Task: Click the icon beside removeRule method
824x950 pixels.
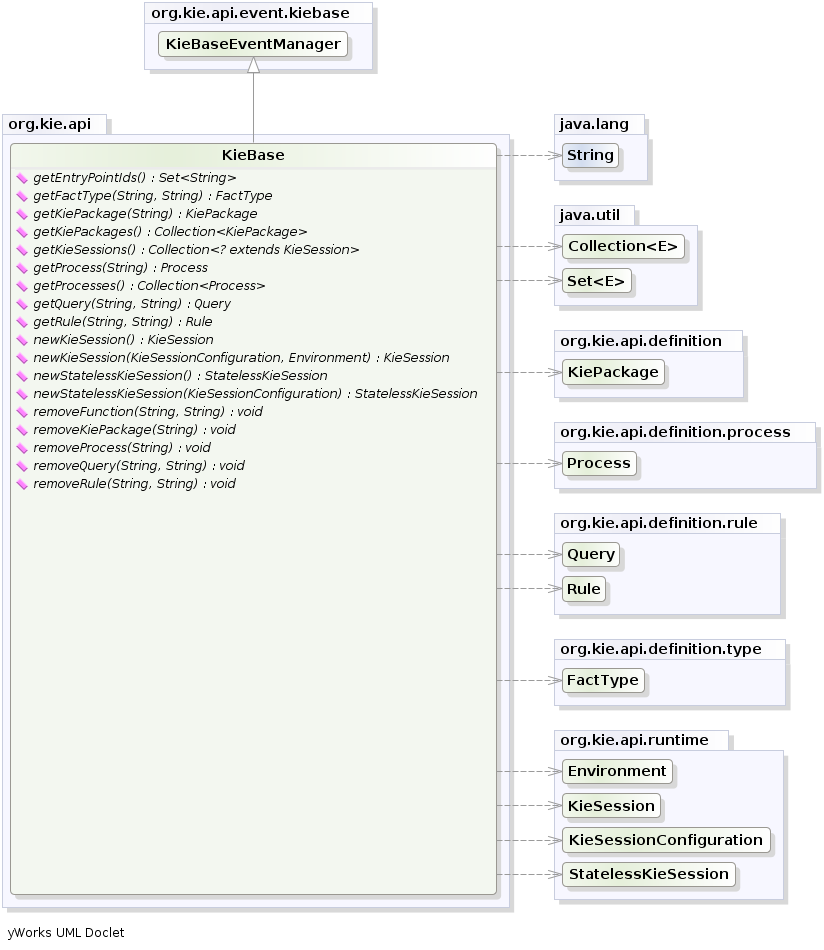Action: [x=22, y=484]
